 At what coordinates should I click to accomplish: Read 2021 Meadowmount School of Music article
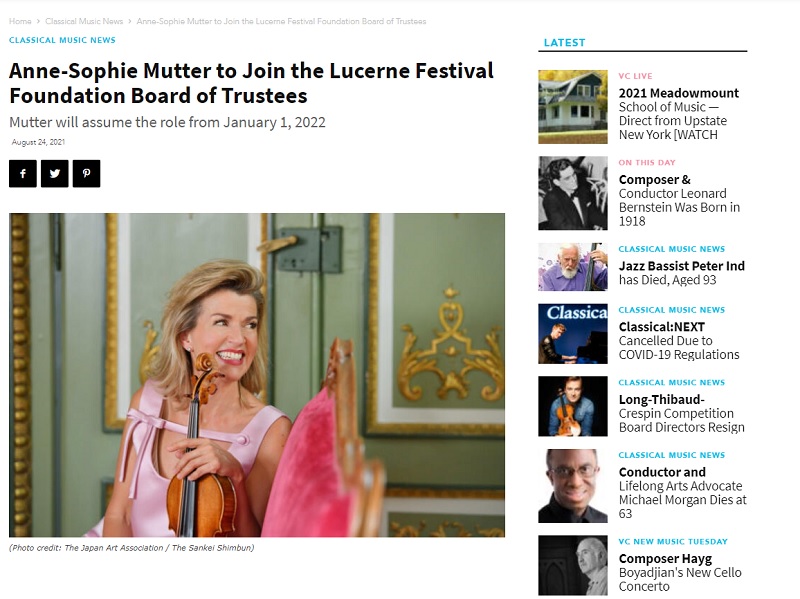click(x=679, y=114)
